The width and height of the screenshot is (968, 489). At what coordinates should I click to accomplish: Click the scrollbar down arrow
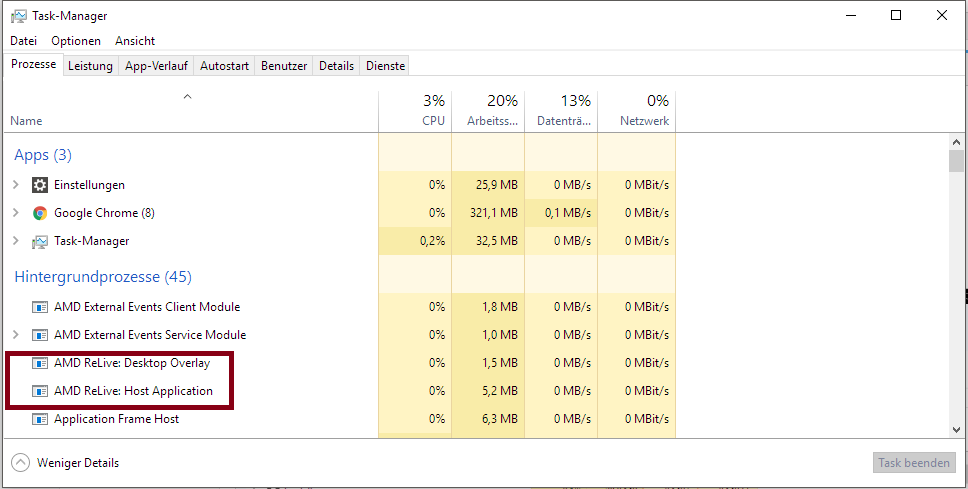pyautogui.click(x=957, y=428)
